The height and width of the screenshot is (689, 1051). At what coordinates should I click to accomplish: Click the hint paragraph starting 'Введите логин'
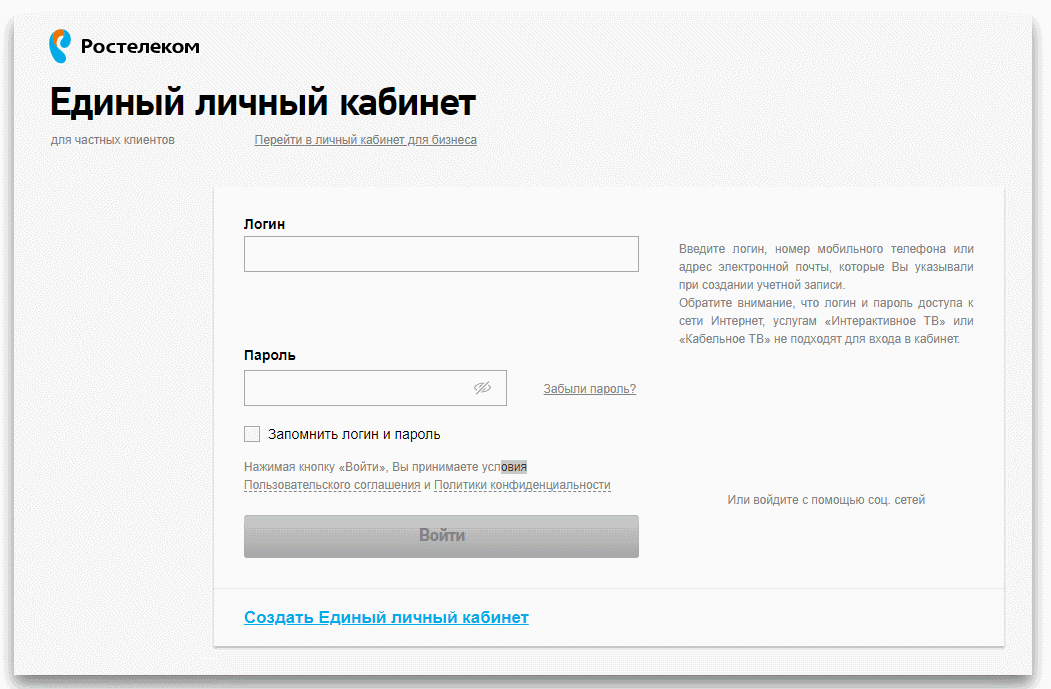point(826,294)
